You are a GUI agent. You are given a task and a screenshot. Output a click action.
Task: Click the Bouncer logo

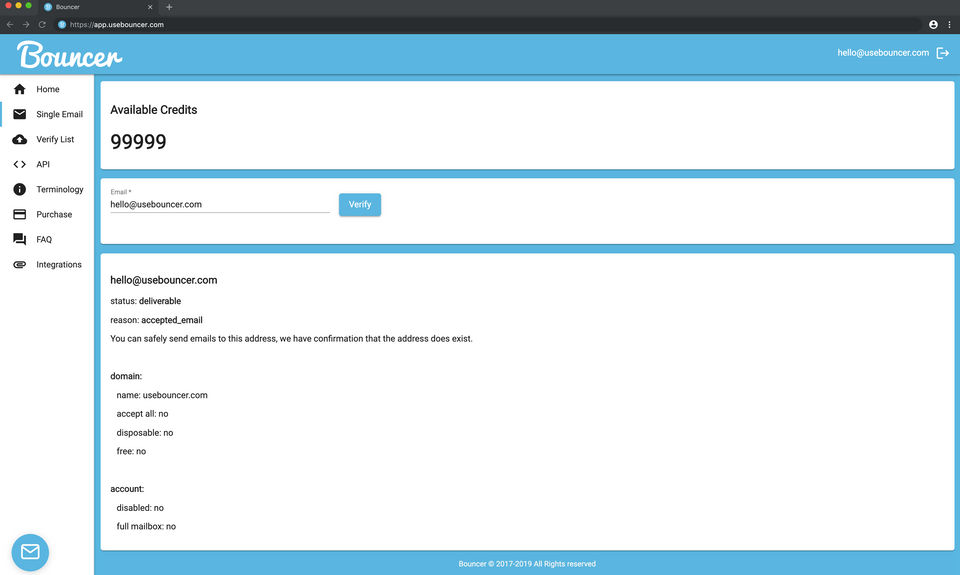(69, 55)
